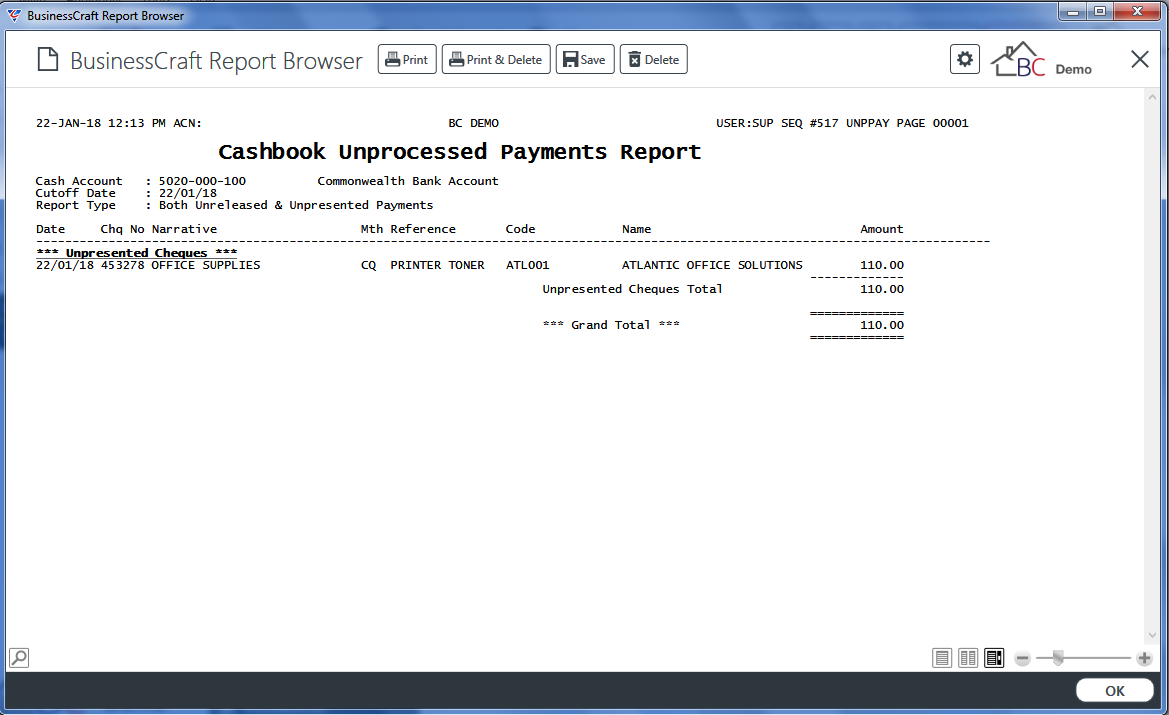Choose Print & Delete
The width and height of the screenshot is (1169, 715).
pos(496,60)
